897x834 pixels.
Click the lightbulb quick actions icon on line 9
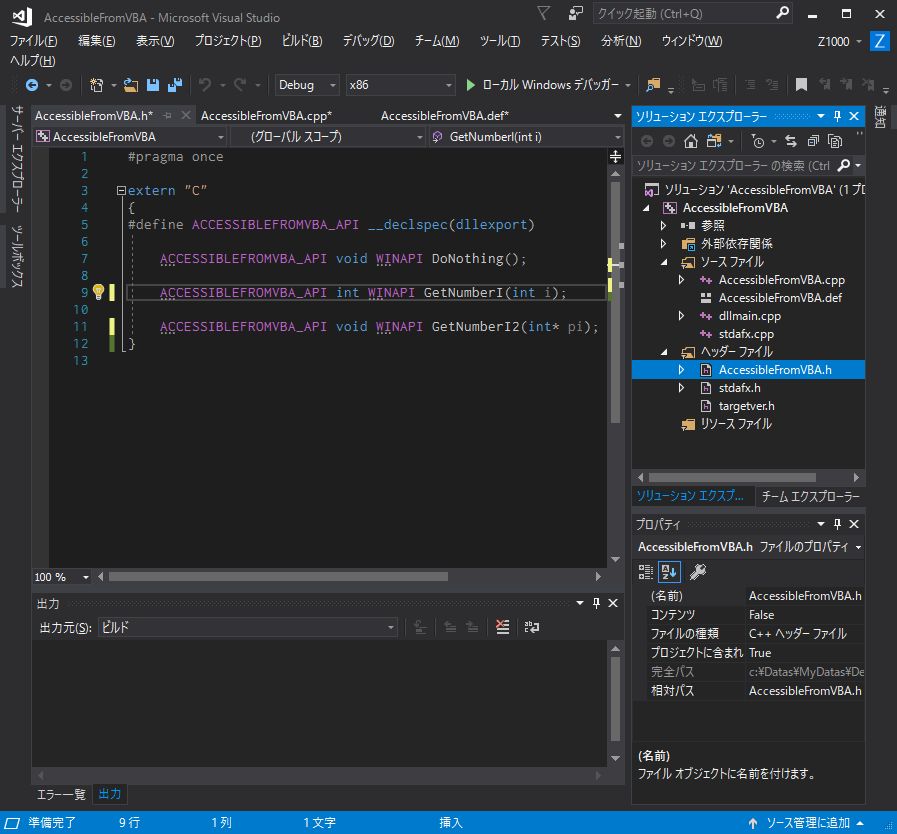pyautogui.click(x=98, y=292)
